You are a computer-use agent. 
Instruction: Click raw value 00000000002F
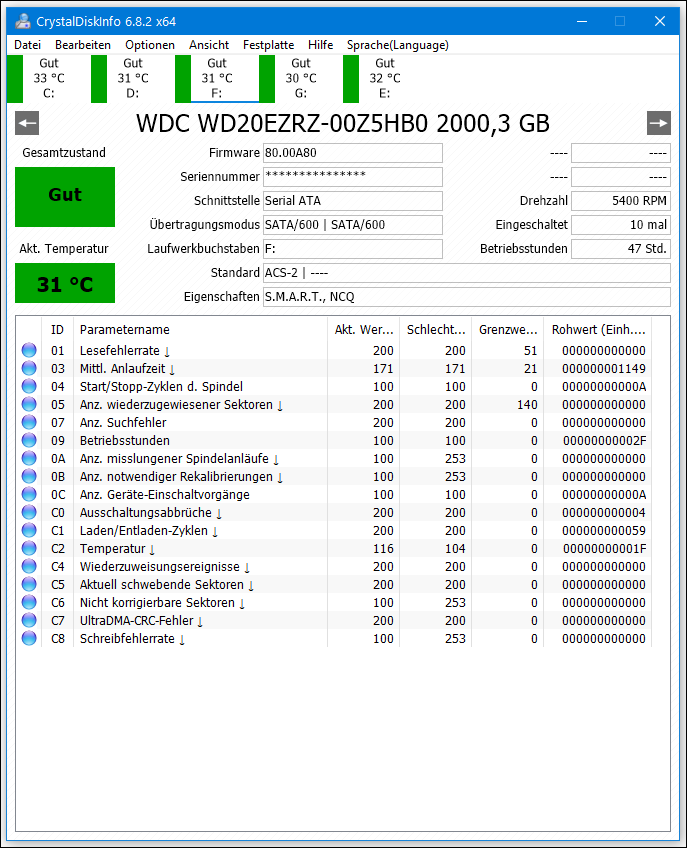[604, 440]
